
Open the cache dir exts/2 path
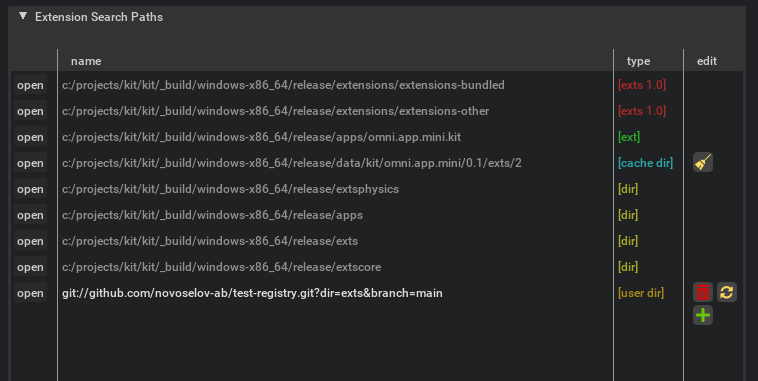coord(30,163)
